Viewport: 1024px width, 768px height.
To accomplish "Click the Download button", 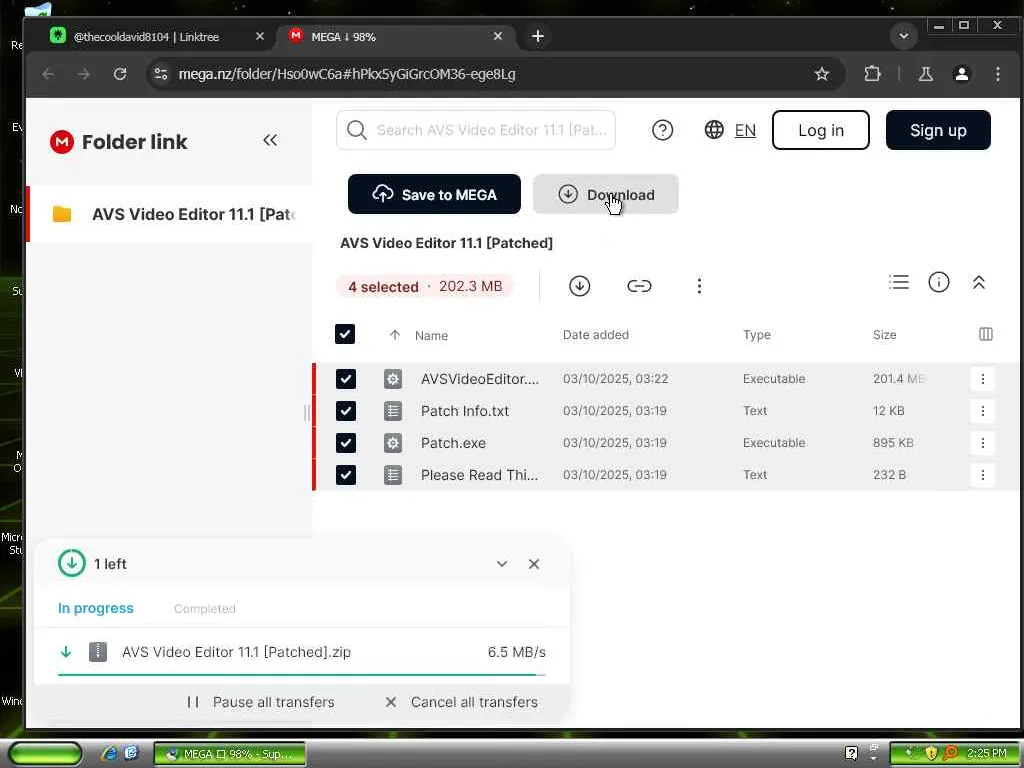I will click(605, 194).
